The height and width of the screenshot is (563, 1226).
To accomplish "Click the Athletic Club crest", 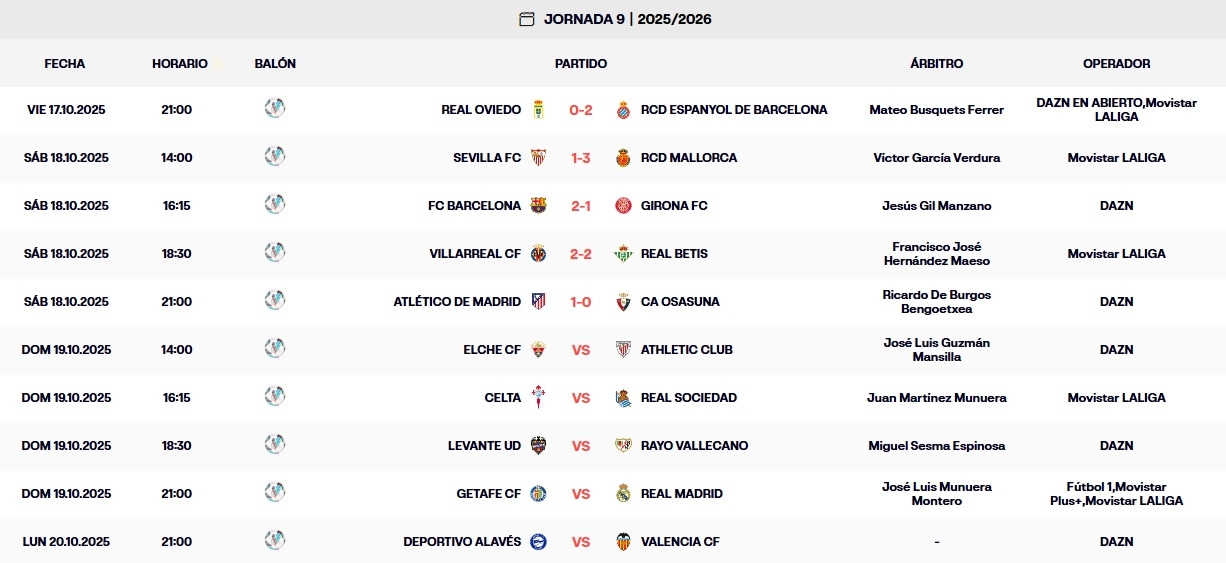I will point(624,350).
